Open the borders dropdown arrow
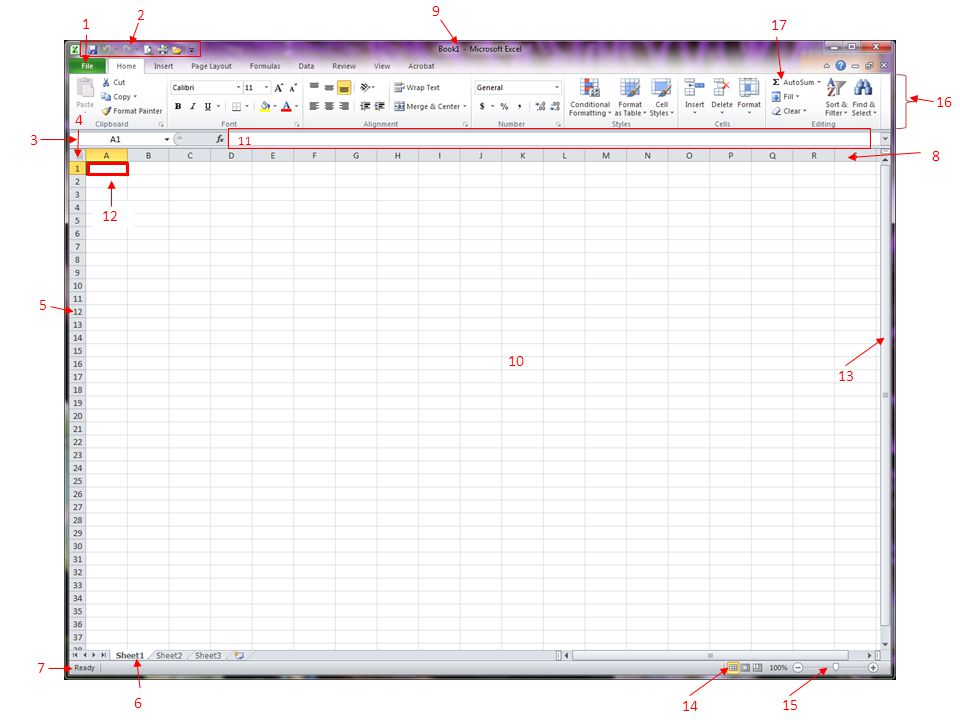 click(x=247, y=107)
